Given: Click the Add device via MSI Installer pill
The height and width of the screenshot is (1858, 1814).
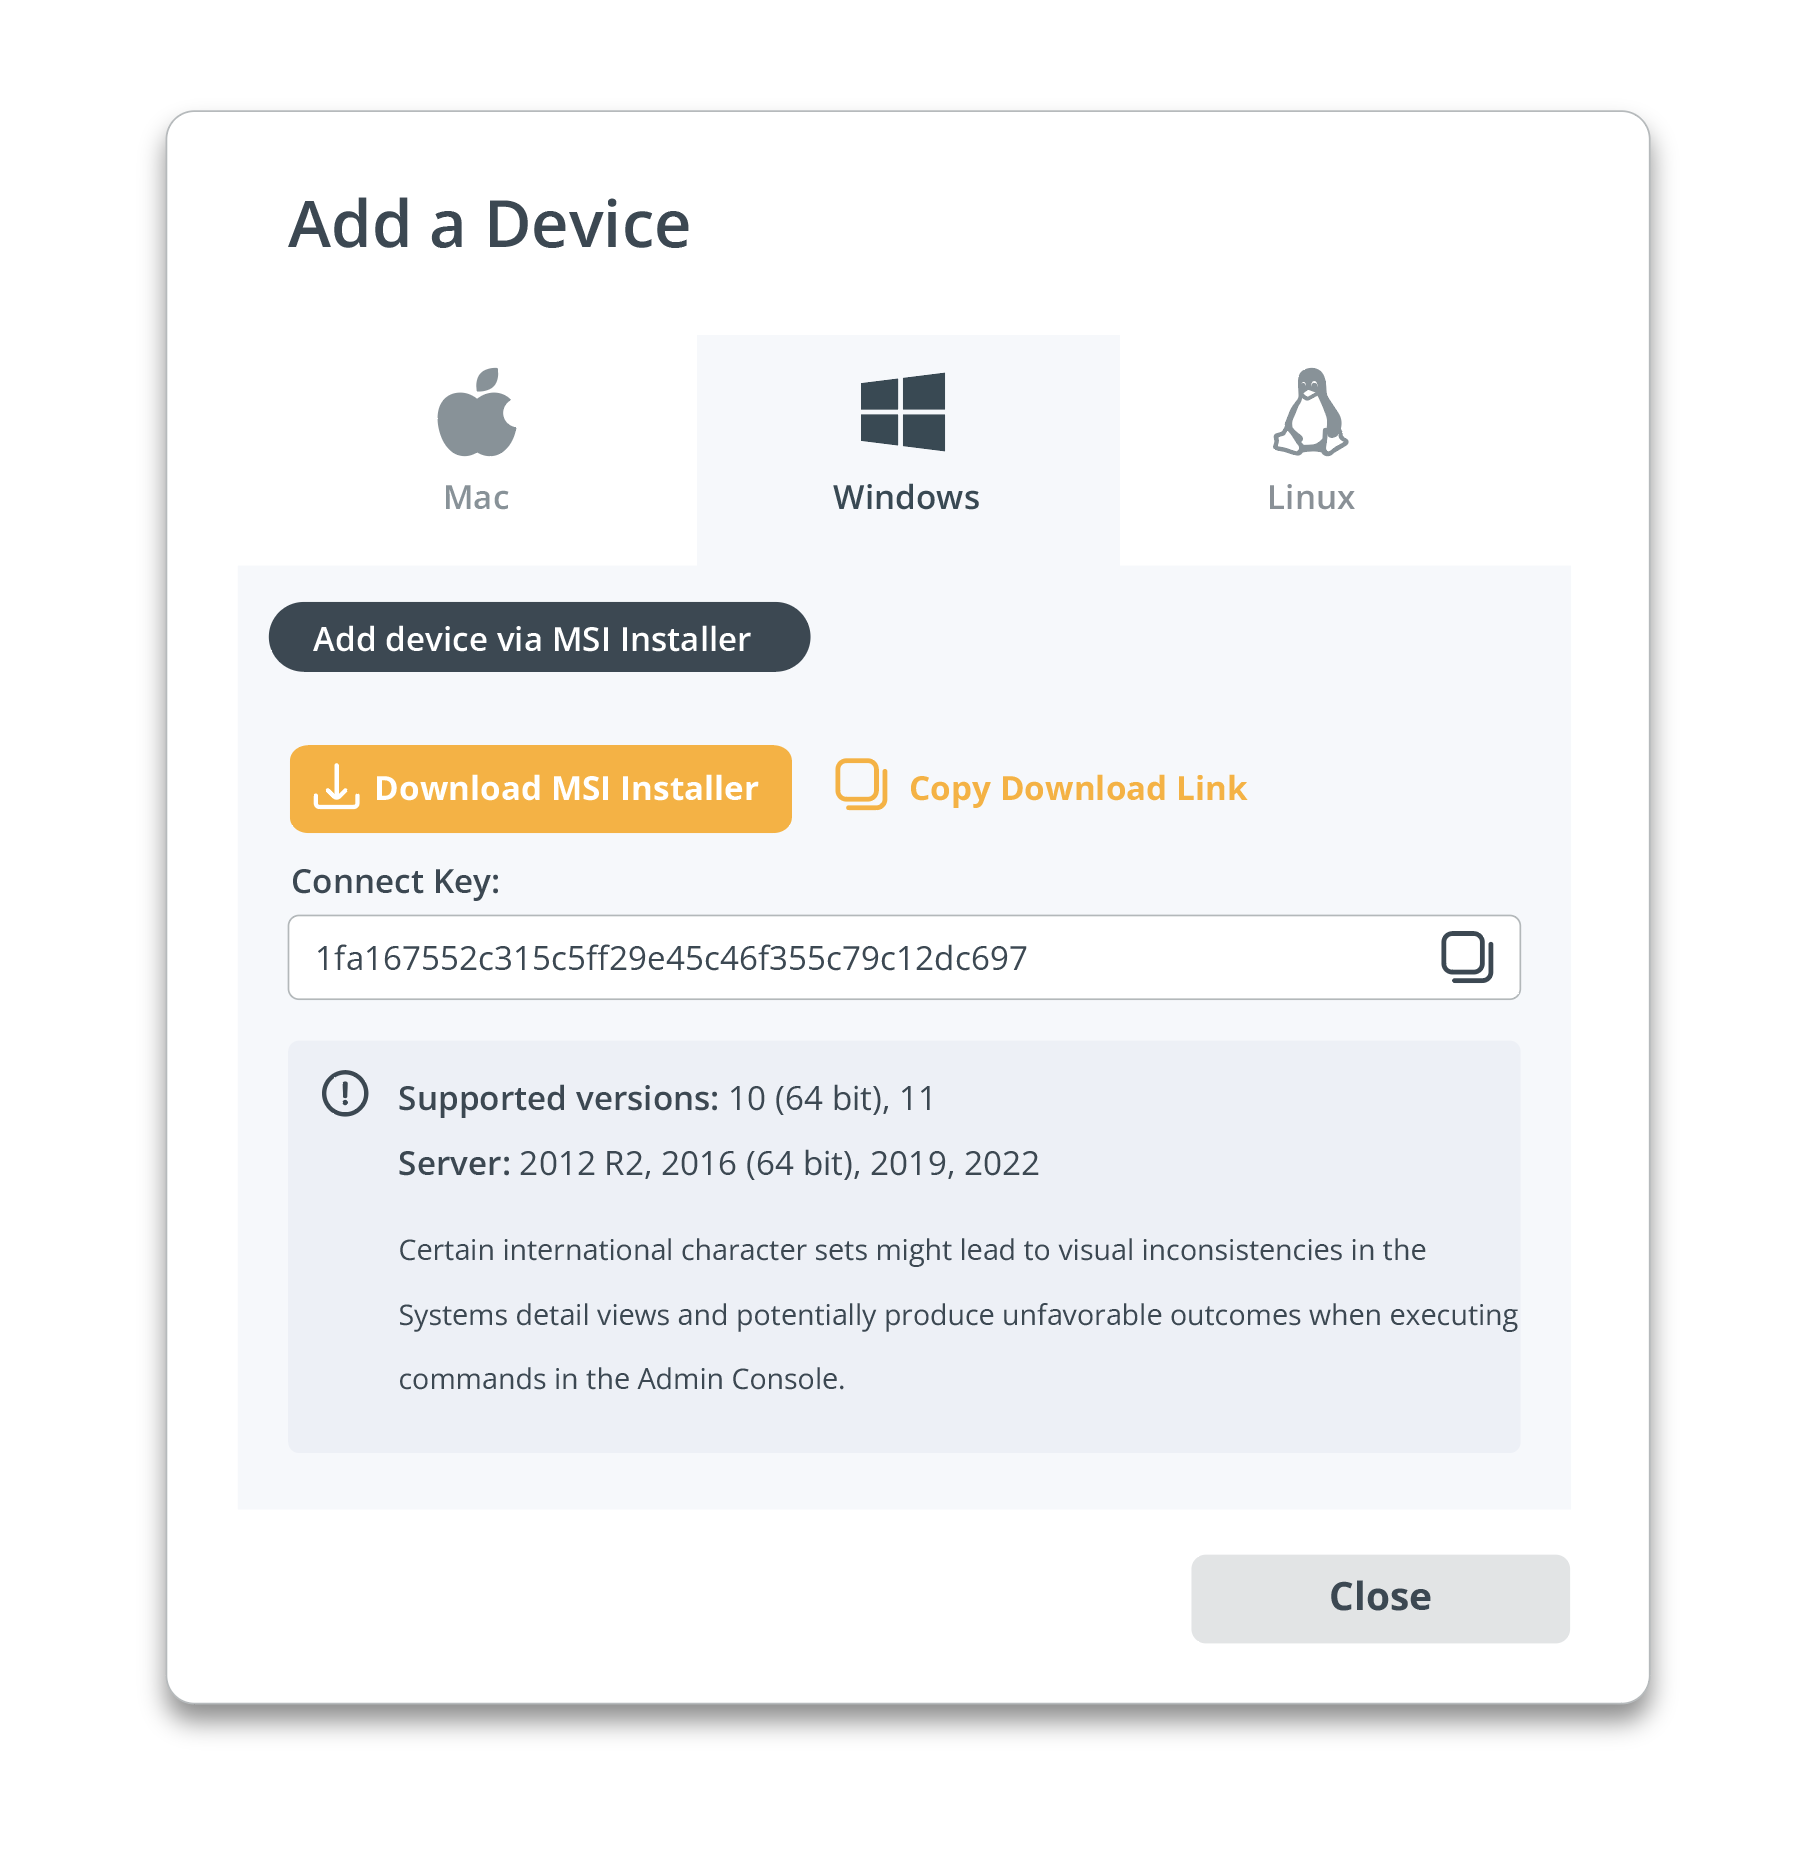Looking at the screenshot, I should coord(539,638).
